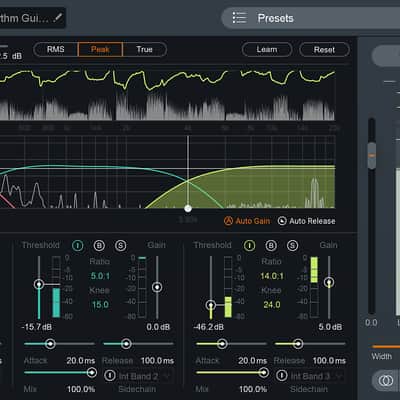
Task: Click the 5.0 dB gain slider handle
Action: 329,282
